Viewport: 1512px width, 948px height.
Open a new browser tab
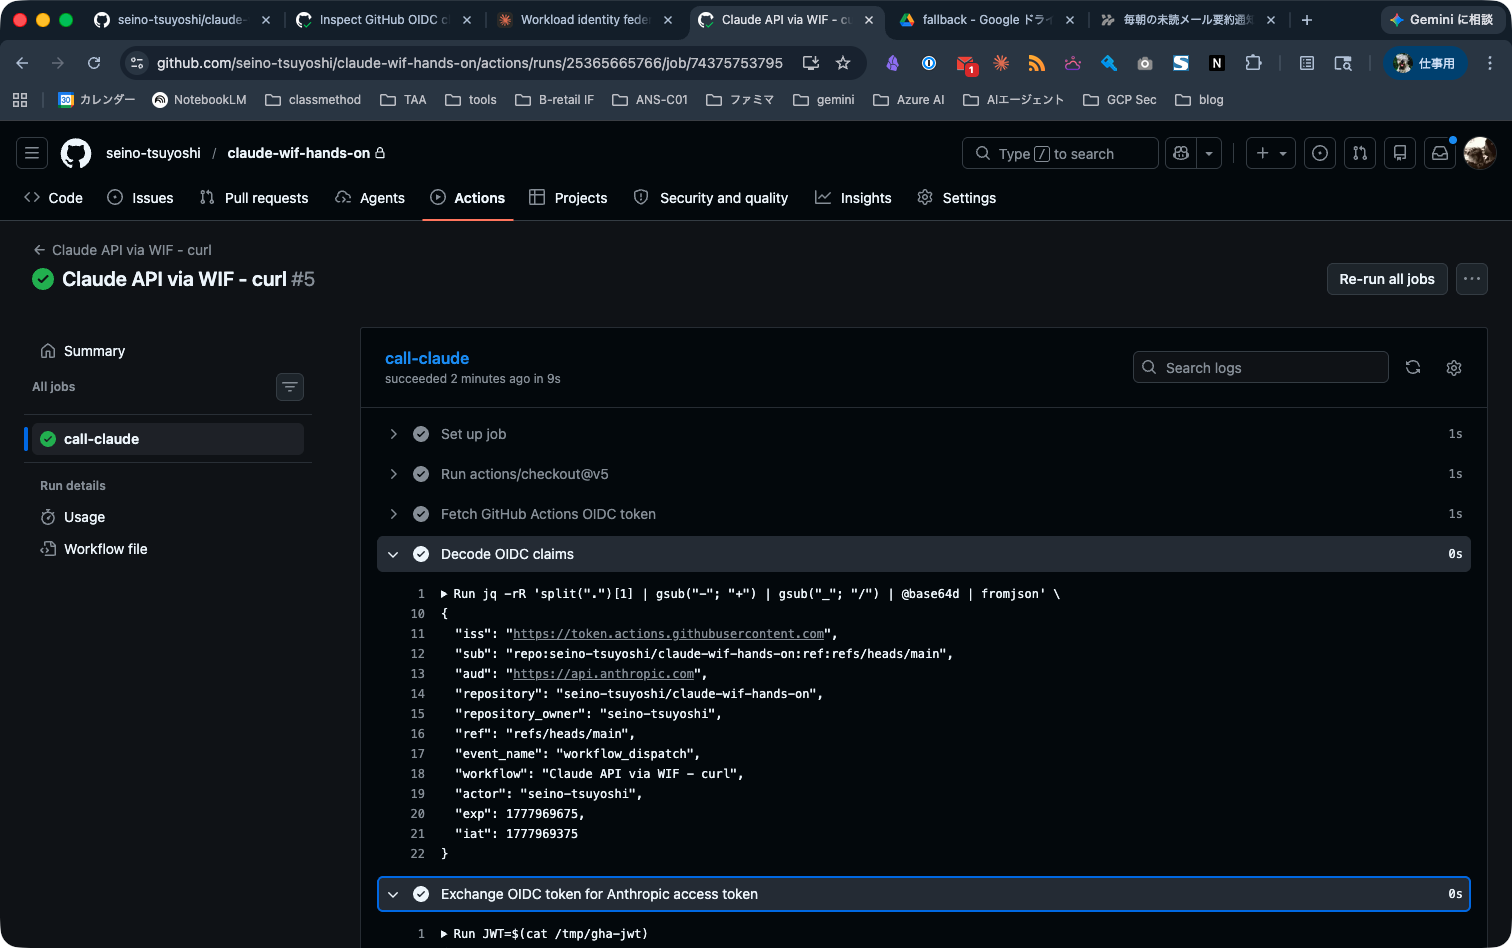pos(1306,20)
